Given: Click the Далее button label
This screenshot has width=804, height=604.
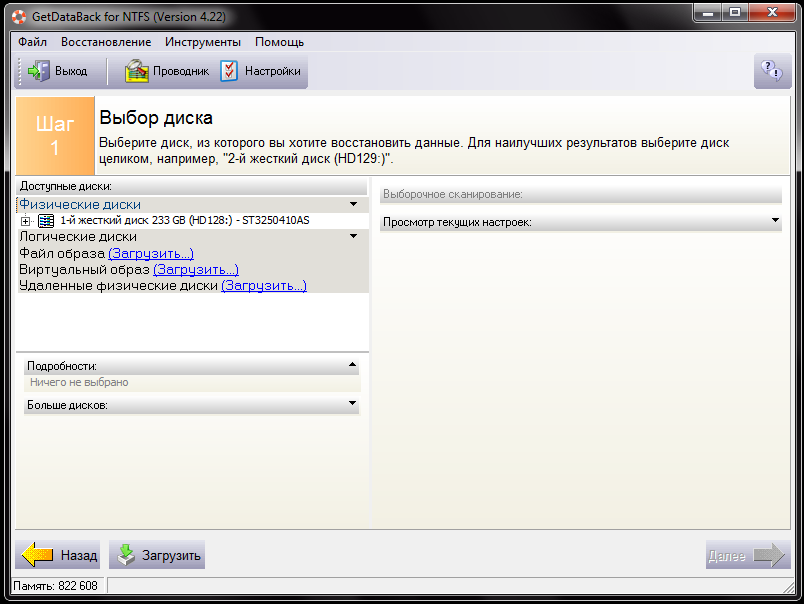Looking at the screenshot, I should click(727, 555).
